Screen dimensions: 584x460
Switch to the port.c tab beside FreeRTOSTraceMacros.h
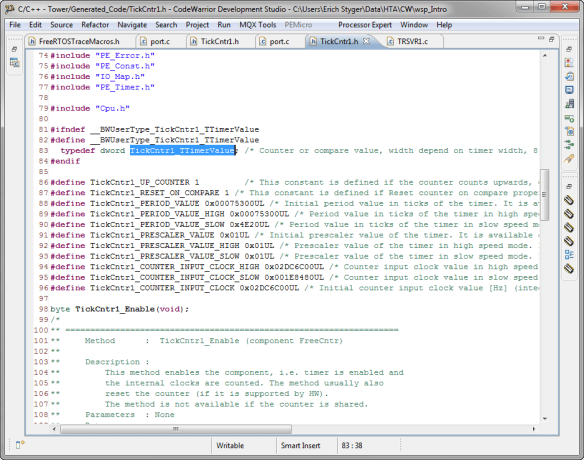click(160, 41)
